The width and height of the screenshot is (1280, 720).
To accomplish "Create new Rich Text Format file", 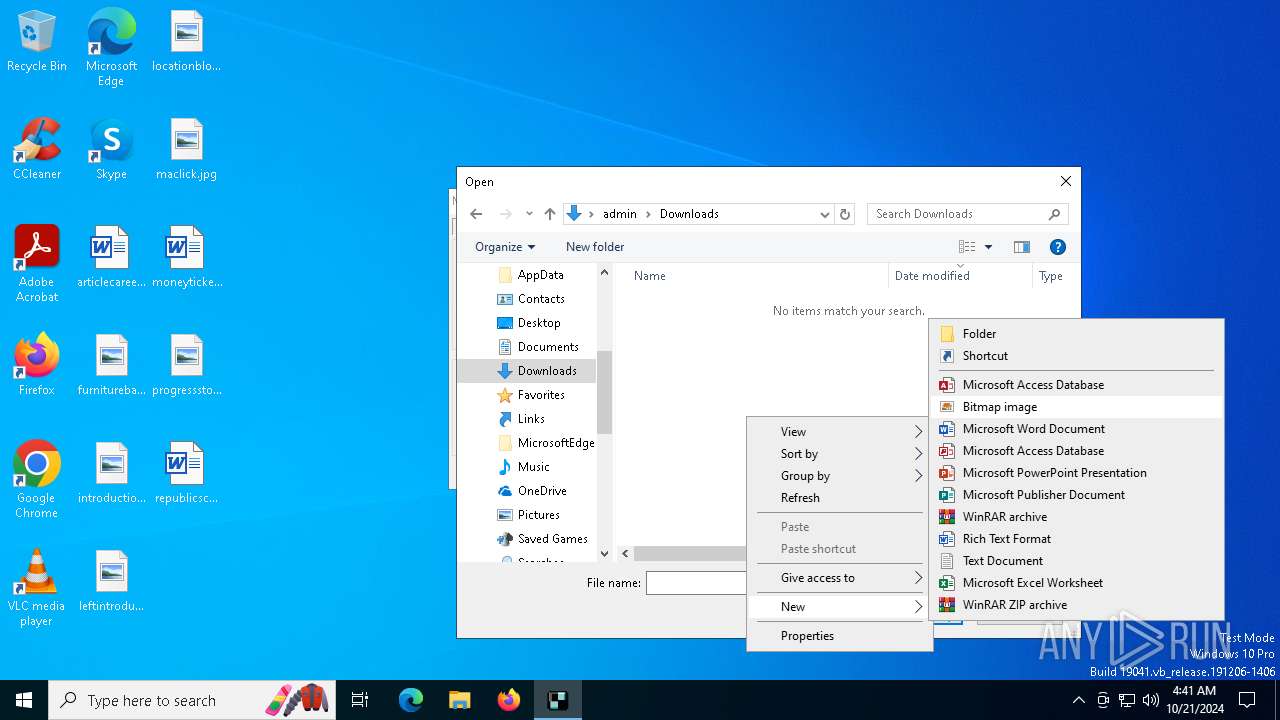I will tap(1076, 539).
